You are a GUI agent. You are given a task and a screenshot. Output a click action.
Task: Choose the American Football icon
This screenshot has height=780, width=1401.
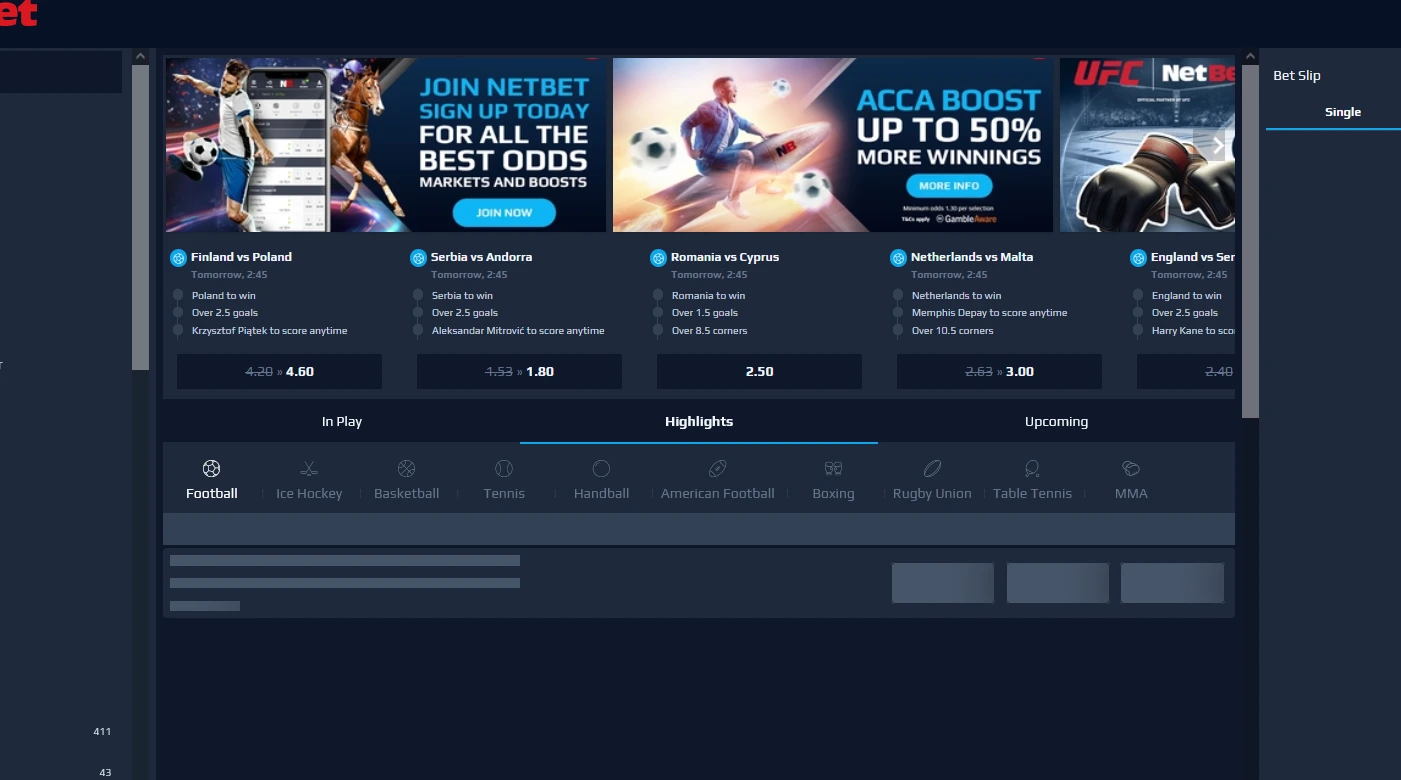click(x=717, y=468)
